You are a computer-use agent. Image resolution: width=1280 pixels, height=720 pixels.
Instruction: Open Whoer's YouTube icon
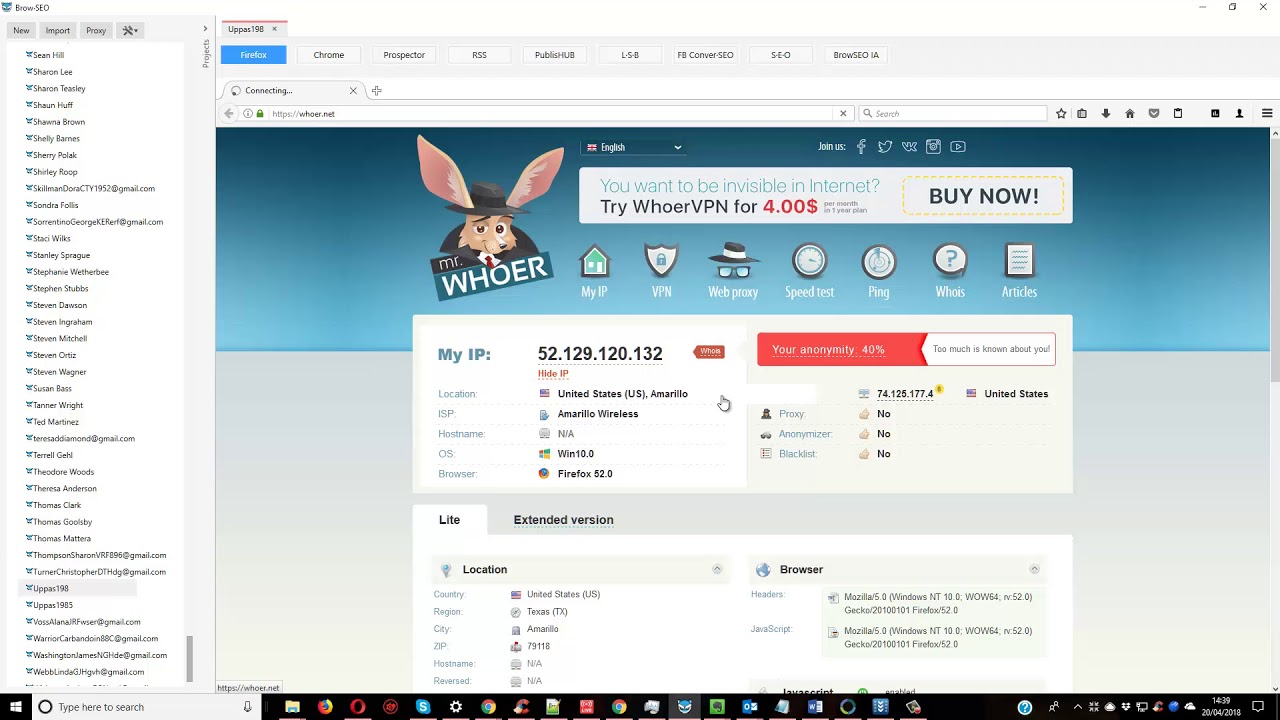click(x=958, y=147)
